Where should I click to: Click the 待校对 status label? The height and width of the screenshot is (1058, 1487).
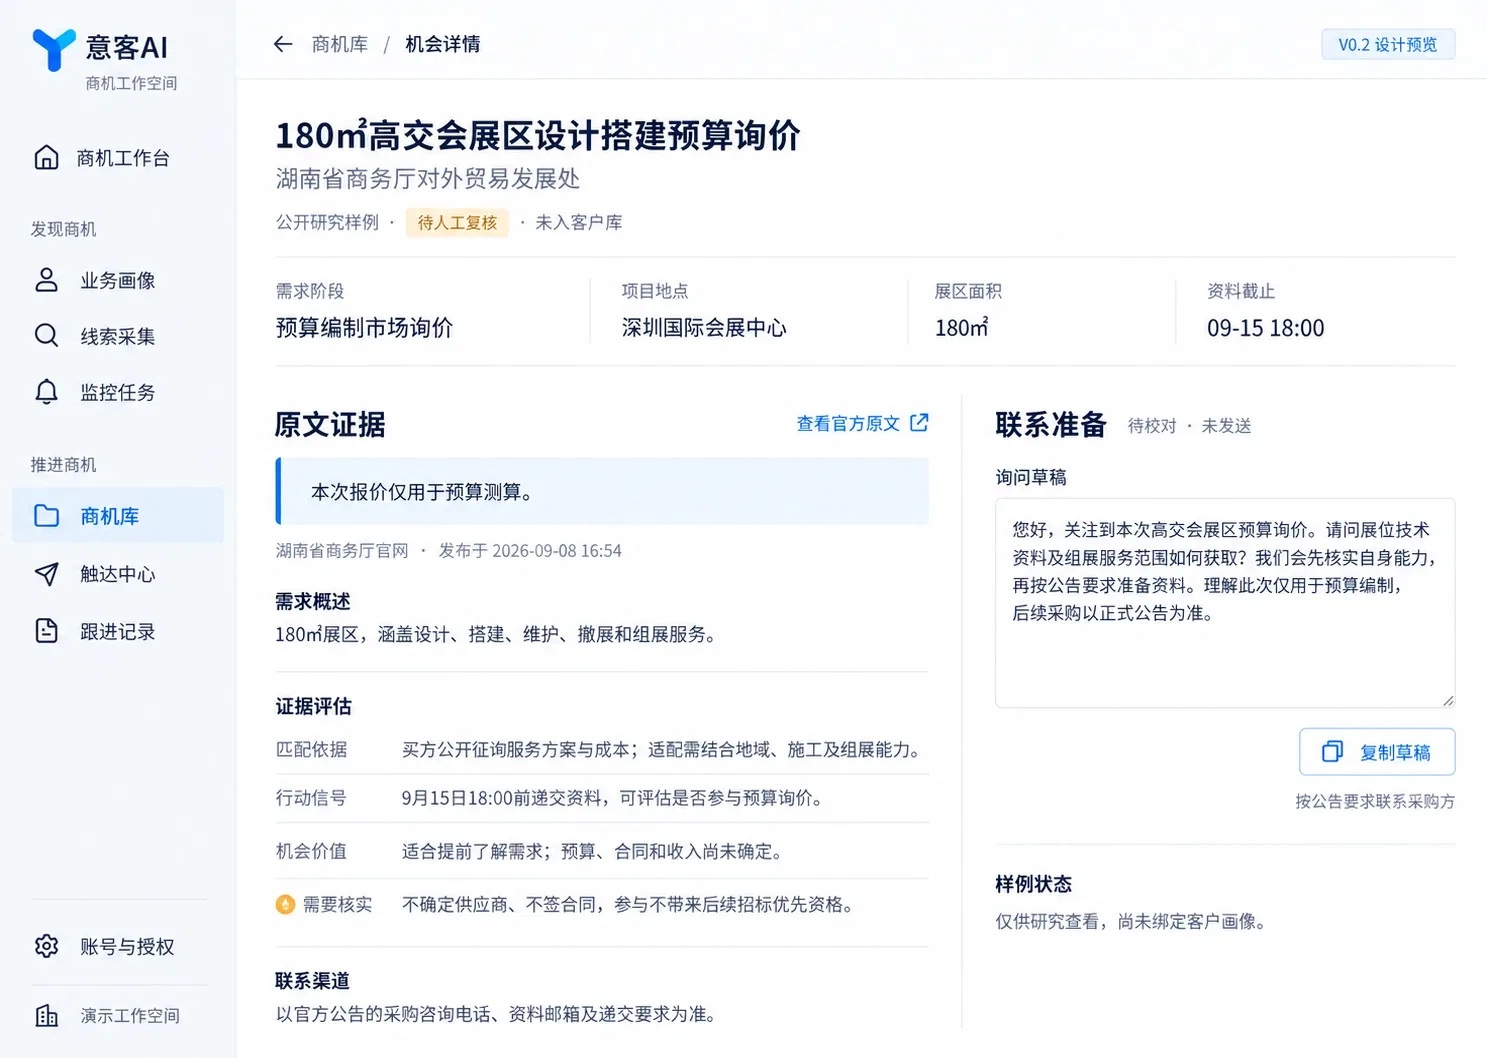(x=1152, y=425)
